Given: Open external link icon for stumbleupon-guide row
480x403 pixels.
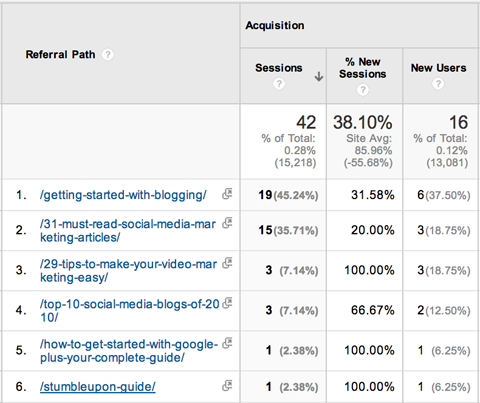Looking at the screenshot, I should (227, 385).
